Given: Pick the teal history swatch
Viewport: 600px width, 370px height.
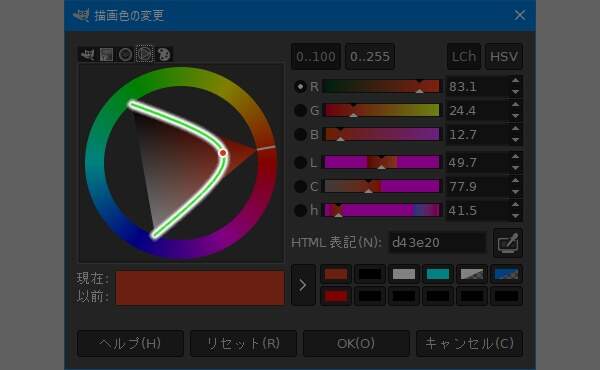Looking at the screenshot, I should (x=438, y=274).
